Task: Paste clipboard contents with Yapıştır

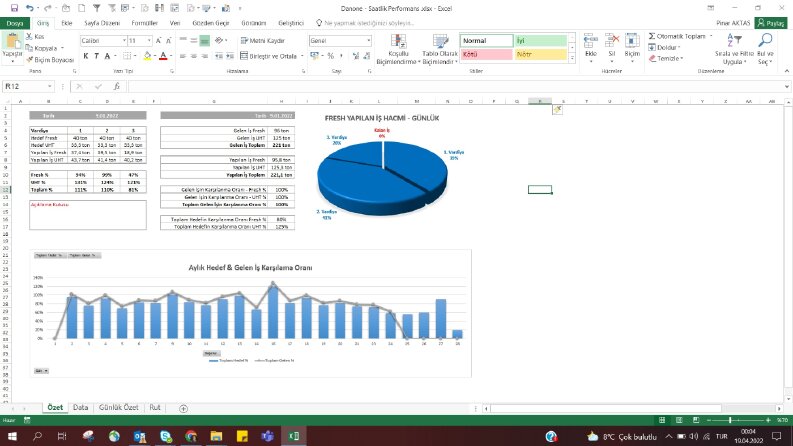Action: [x=12, y=48]
